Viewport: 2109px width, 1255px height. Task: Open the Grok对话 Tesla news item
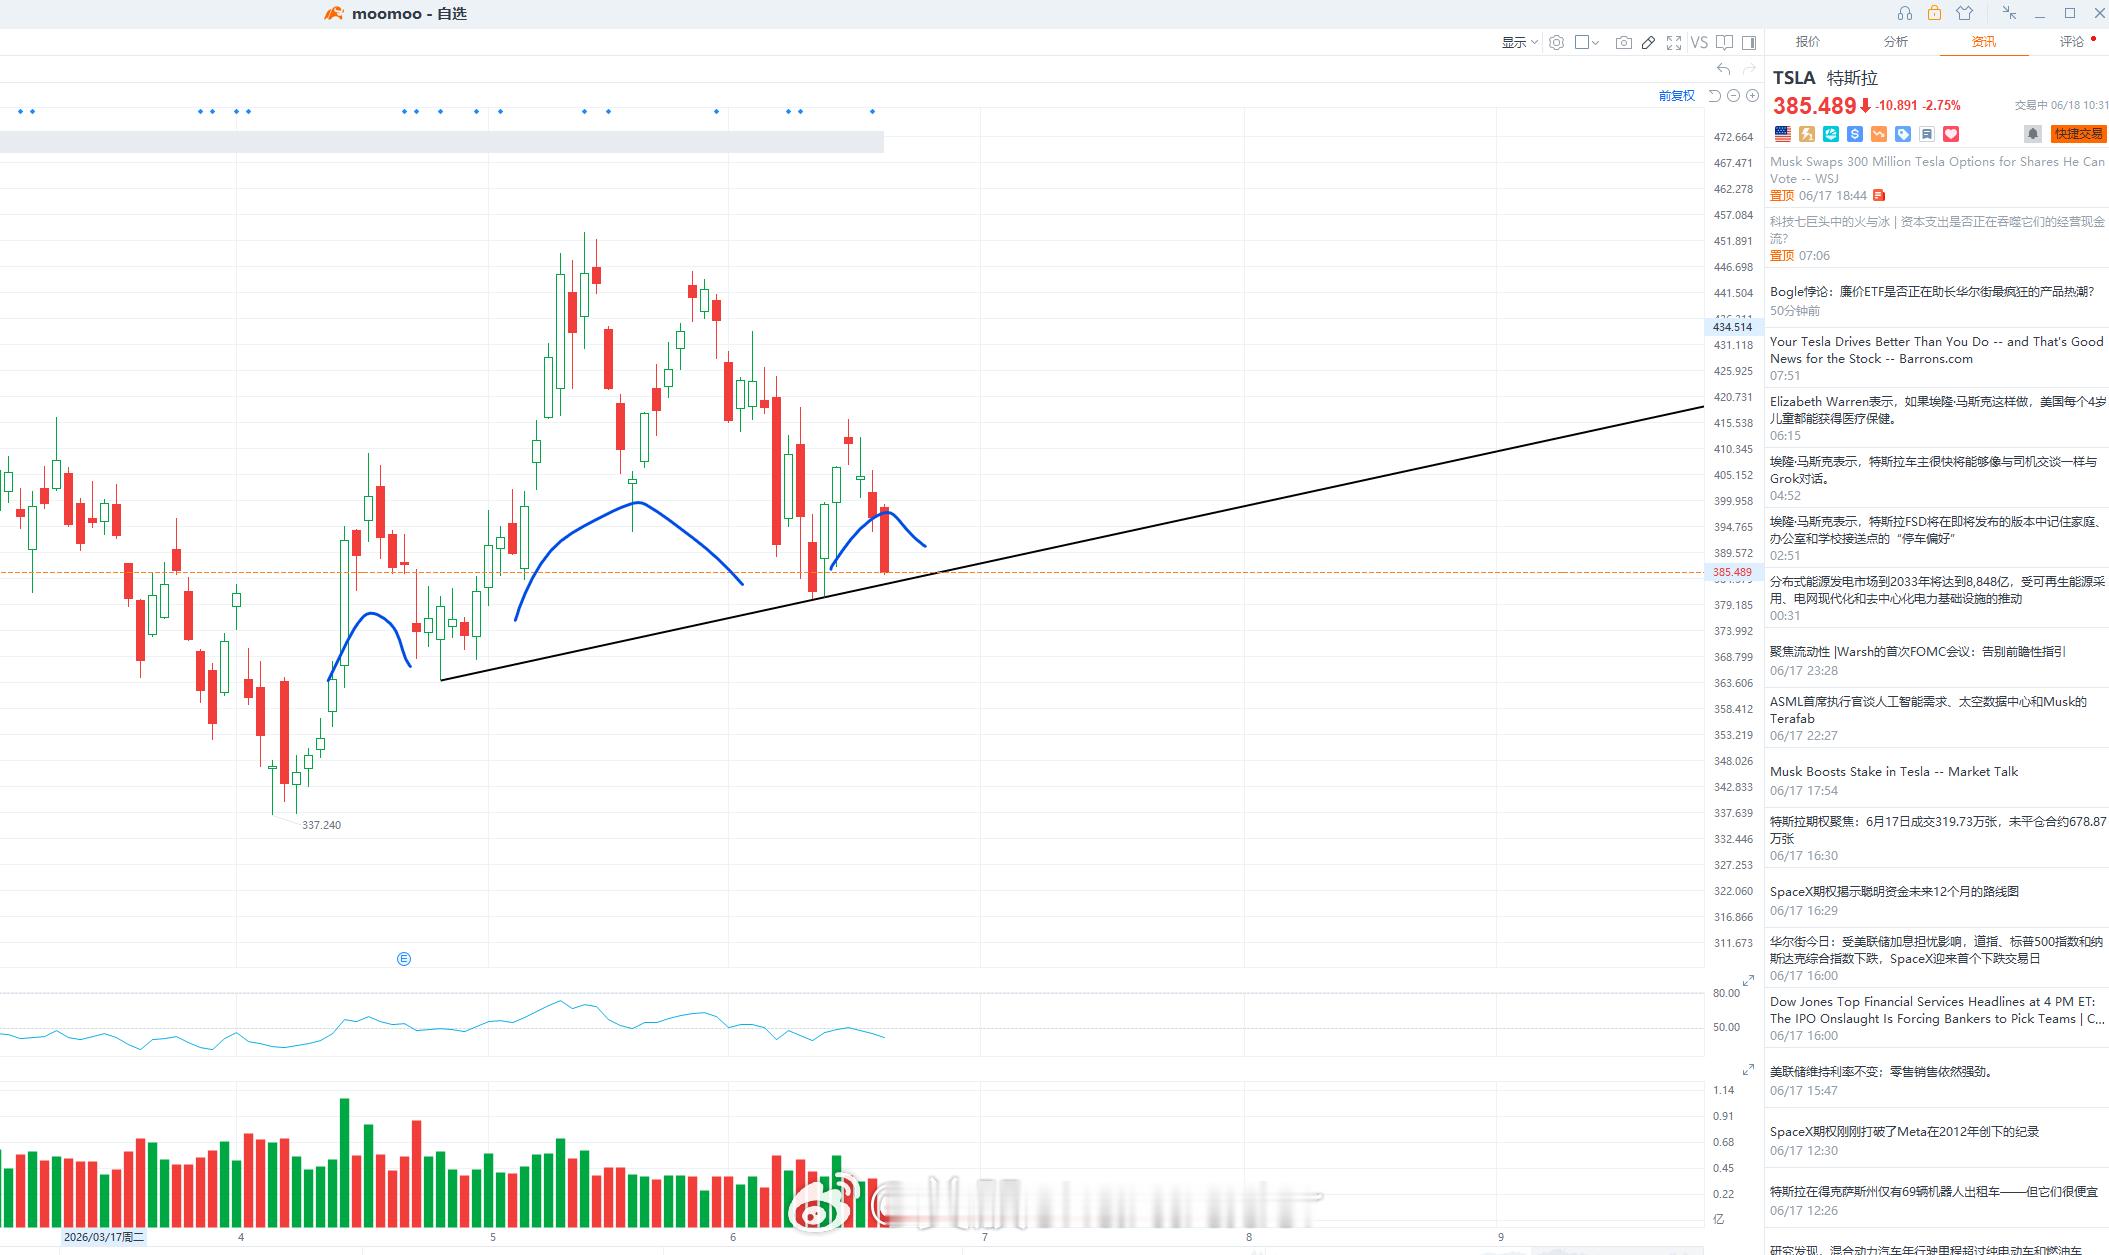click(1937, 478)
